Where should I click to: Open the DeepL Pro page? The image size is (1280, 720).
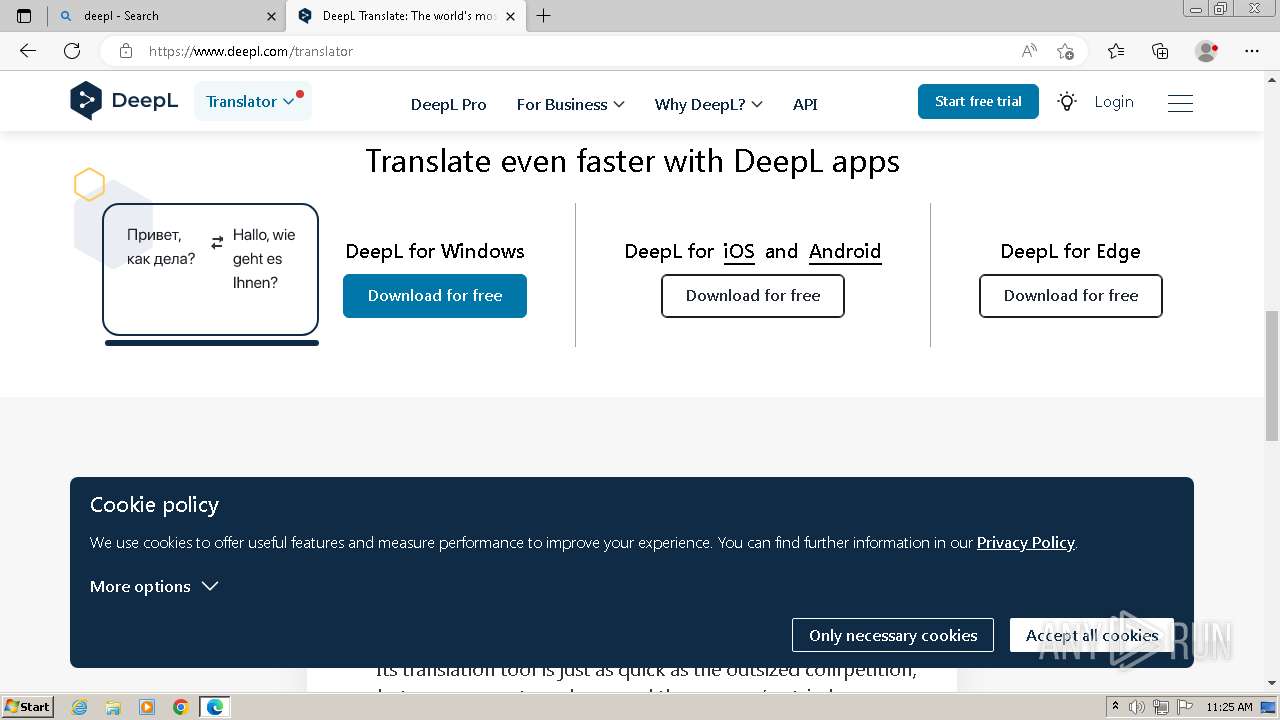click(448, 104)
